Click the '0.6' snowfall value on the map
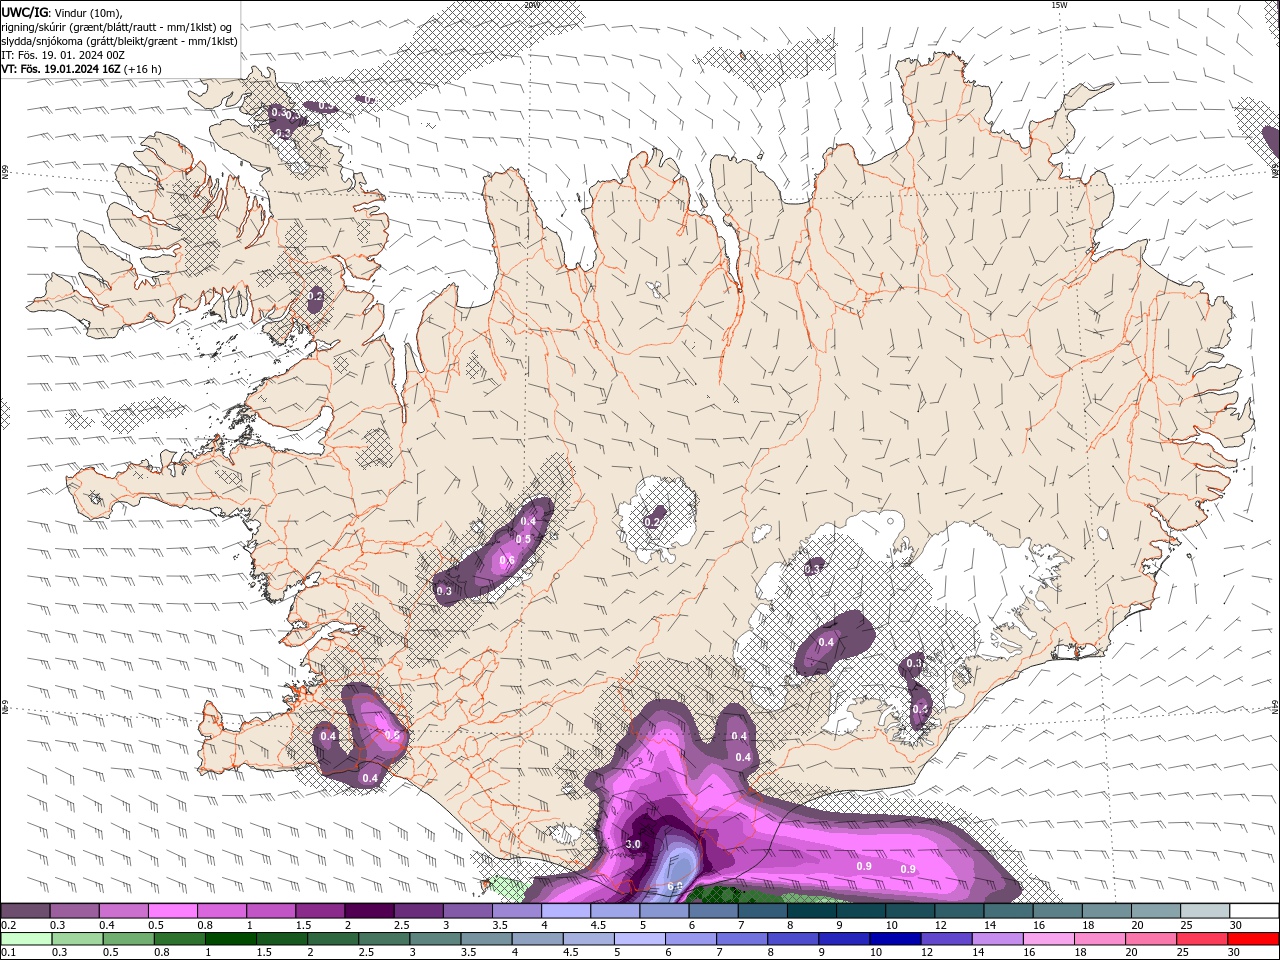1280x960 pixels. point(506,561)
